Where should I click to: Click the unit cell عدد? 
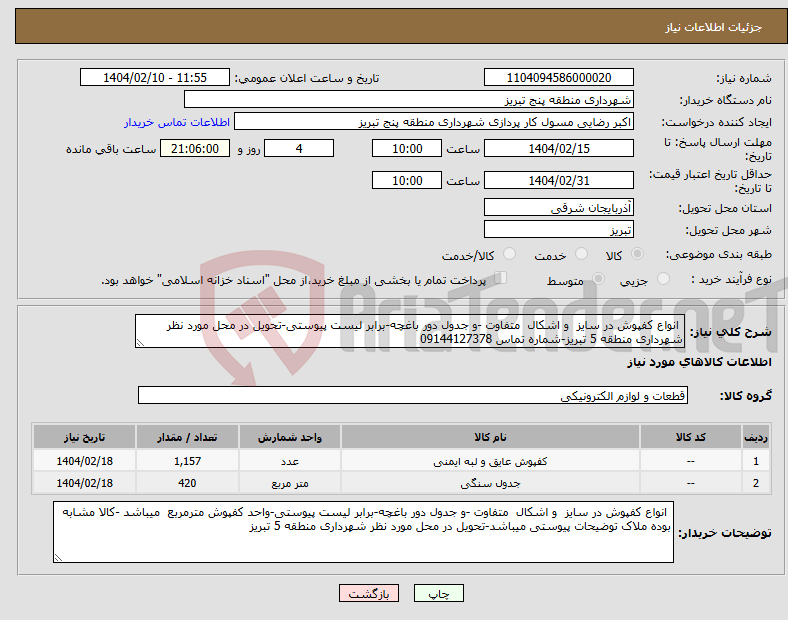[x=289, y=461]
